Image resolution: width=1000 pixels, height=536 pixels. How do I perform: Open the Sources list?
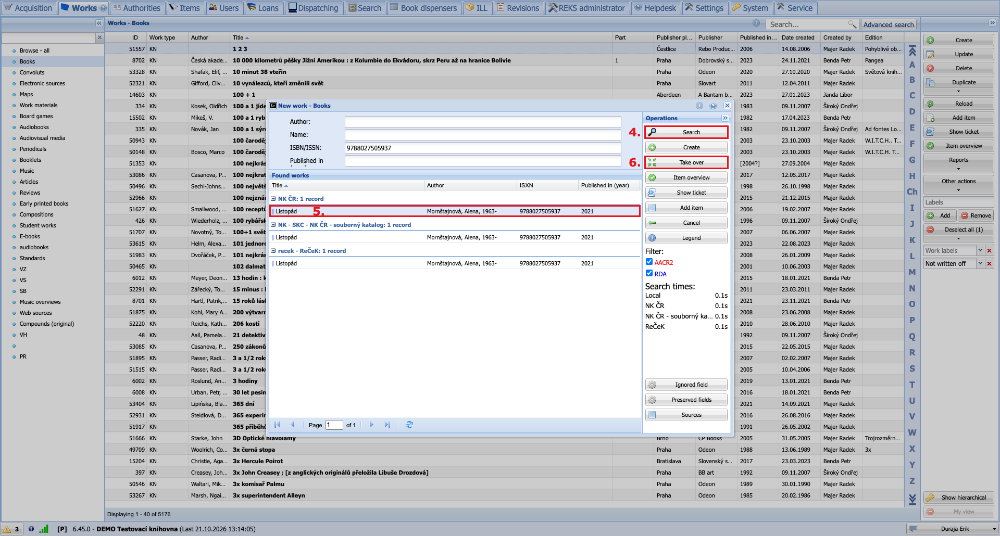686,415
